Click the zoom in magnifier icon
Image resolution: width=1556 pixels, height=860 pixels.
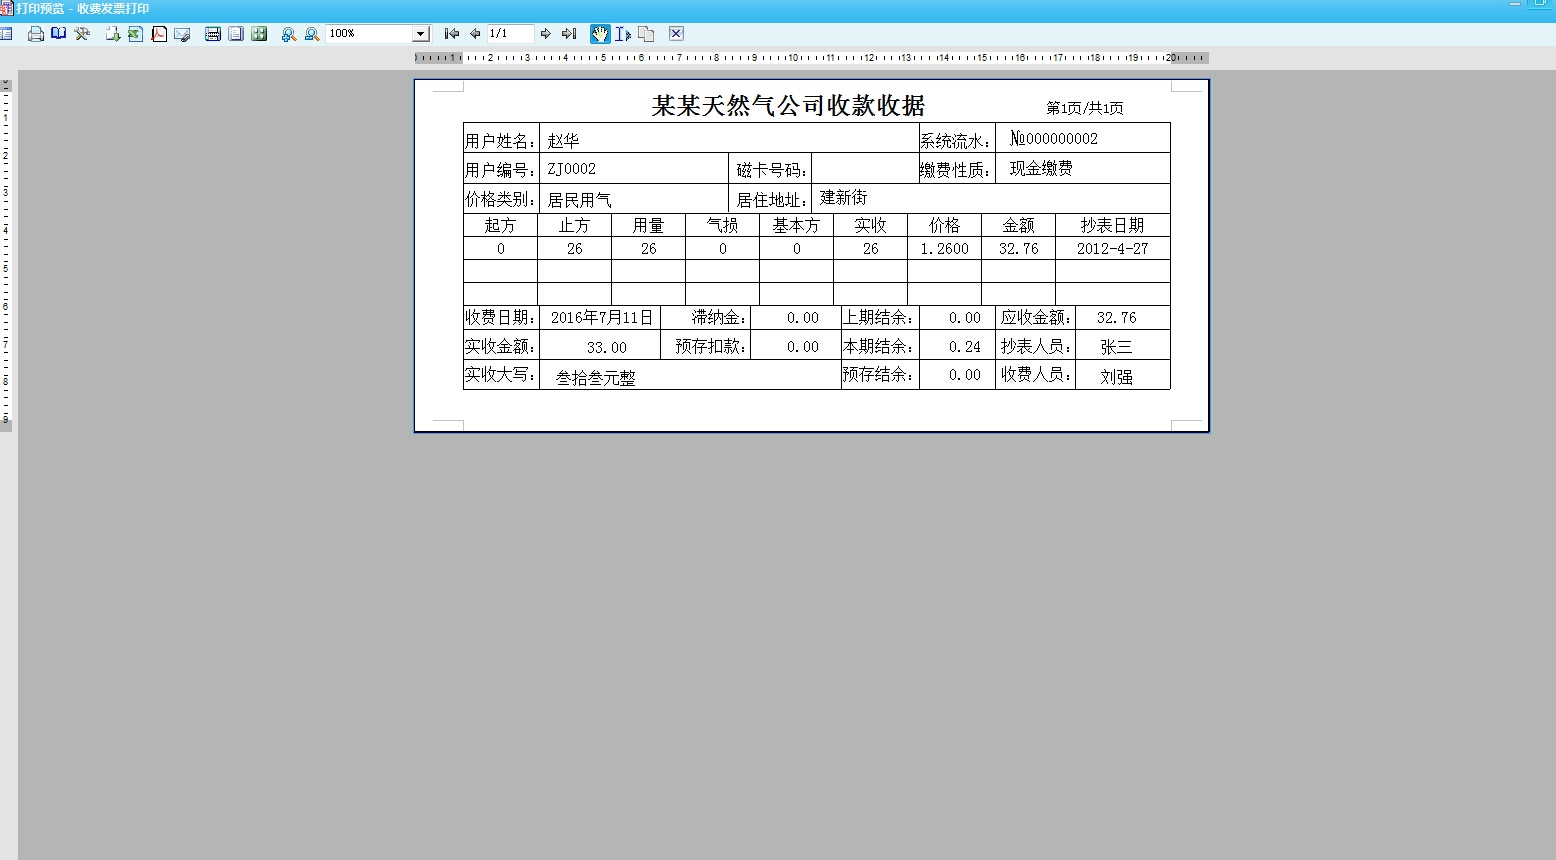pyautogui.click(x=289, y=34)
